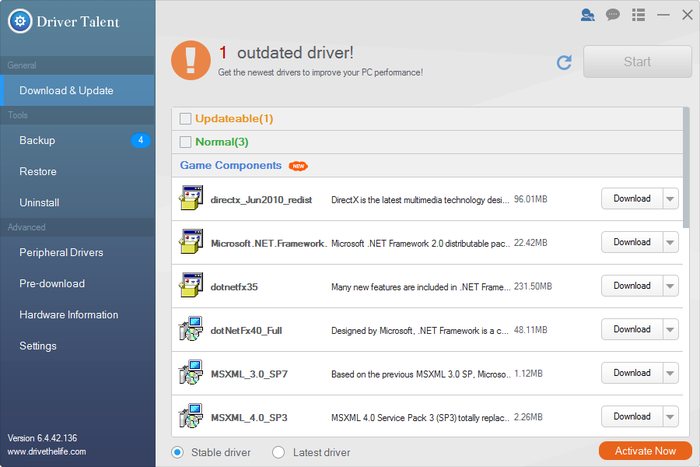The width and height of the screenshot is (700, 467).
Task: Click the Microsoft.NET.Framework package icon
Action: pyautogui.click(x=191, y=242)
